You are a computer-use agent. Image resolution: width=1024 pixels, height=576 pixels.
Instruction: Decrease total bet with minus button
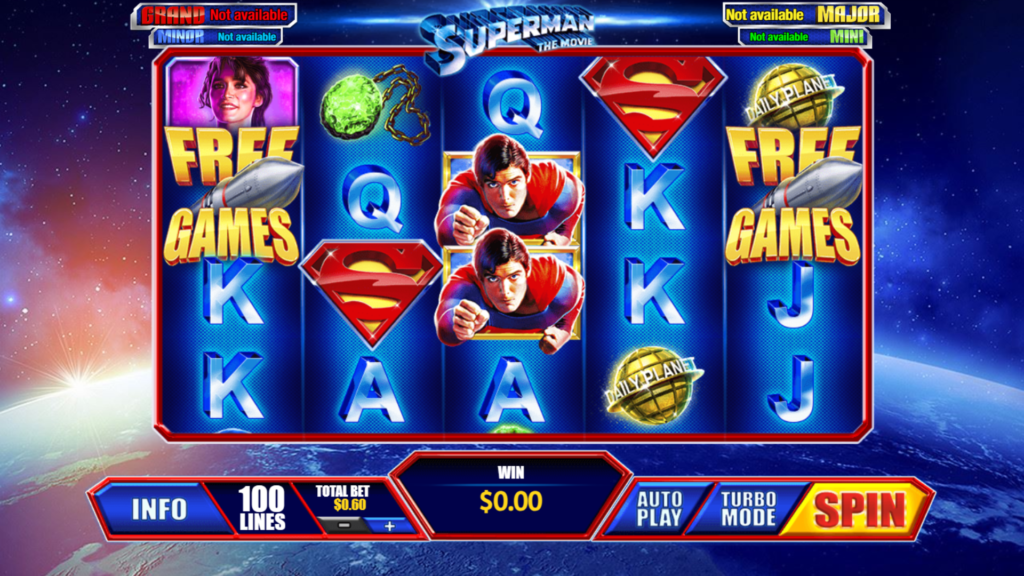pyautogui.click(x=344, y=525)
